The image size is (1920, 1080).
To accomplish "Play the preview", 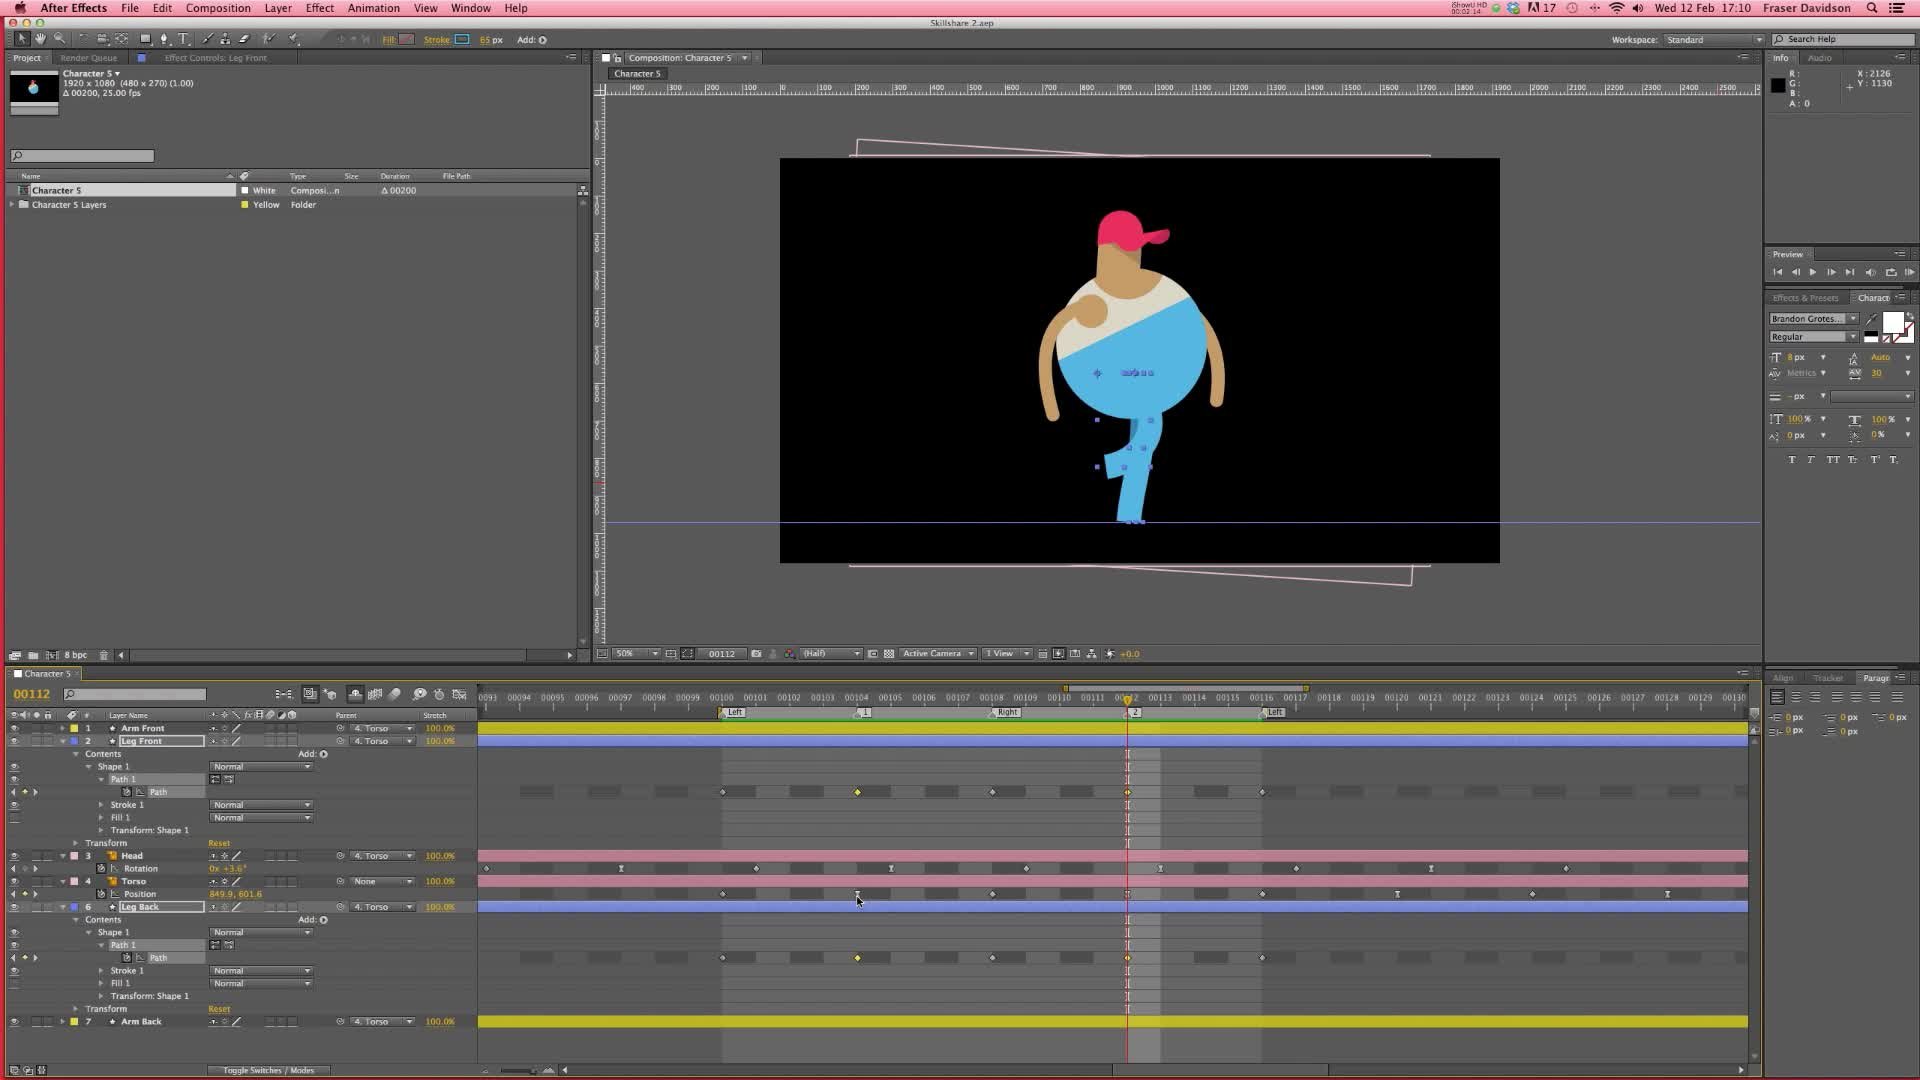I will (1813, 272).
